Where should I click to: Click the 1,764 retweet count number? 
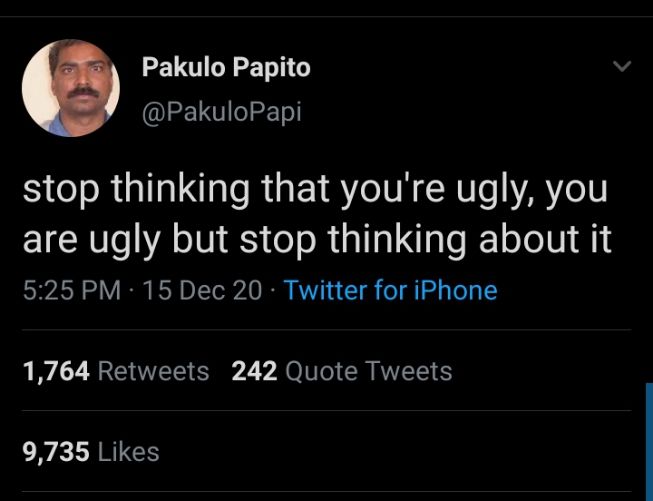coord(56,372)
